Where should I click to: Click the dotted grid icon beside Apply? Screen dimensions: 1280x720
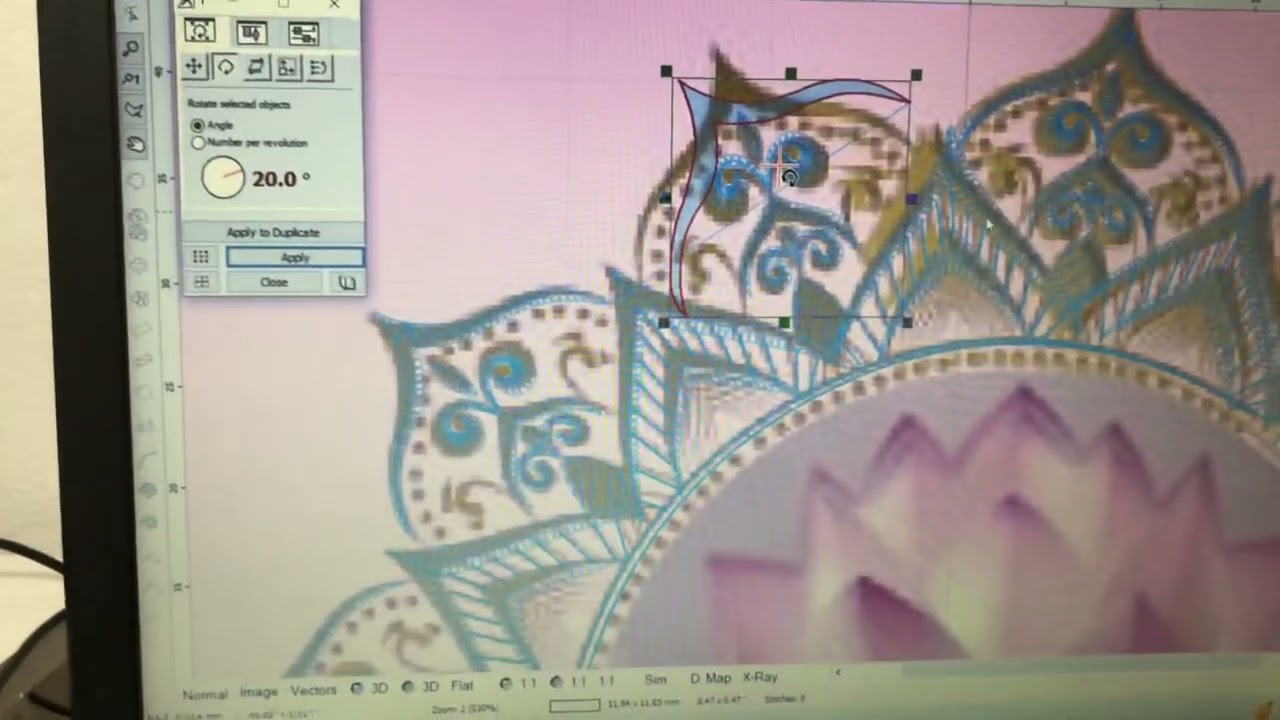pyautogui.click(x=201, y=257)
